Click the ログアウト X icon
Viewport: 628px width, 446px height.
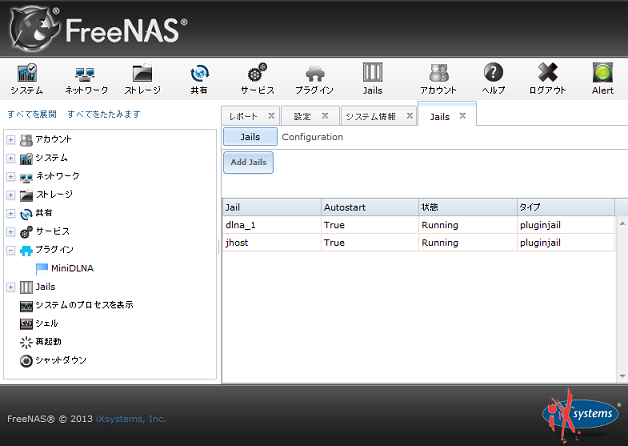547,79
